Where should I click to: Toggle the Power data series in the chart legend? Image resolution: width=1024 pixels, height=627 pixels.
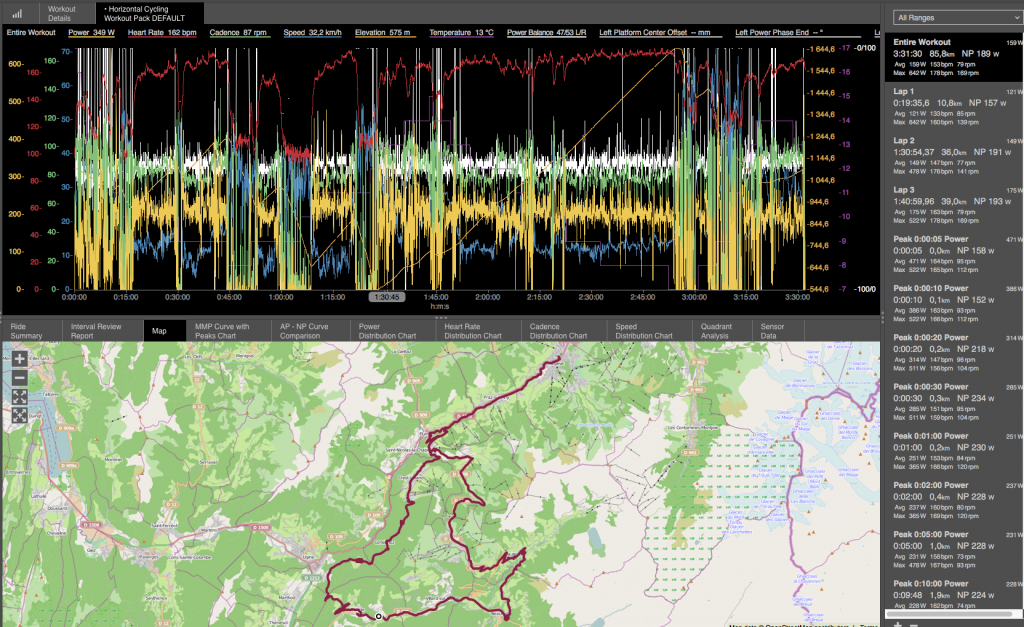(90, 33)
